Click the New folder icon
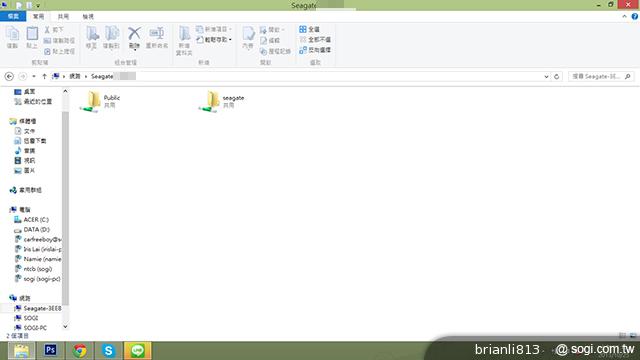640x360 pixels. click(x=184, y=34)
